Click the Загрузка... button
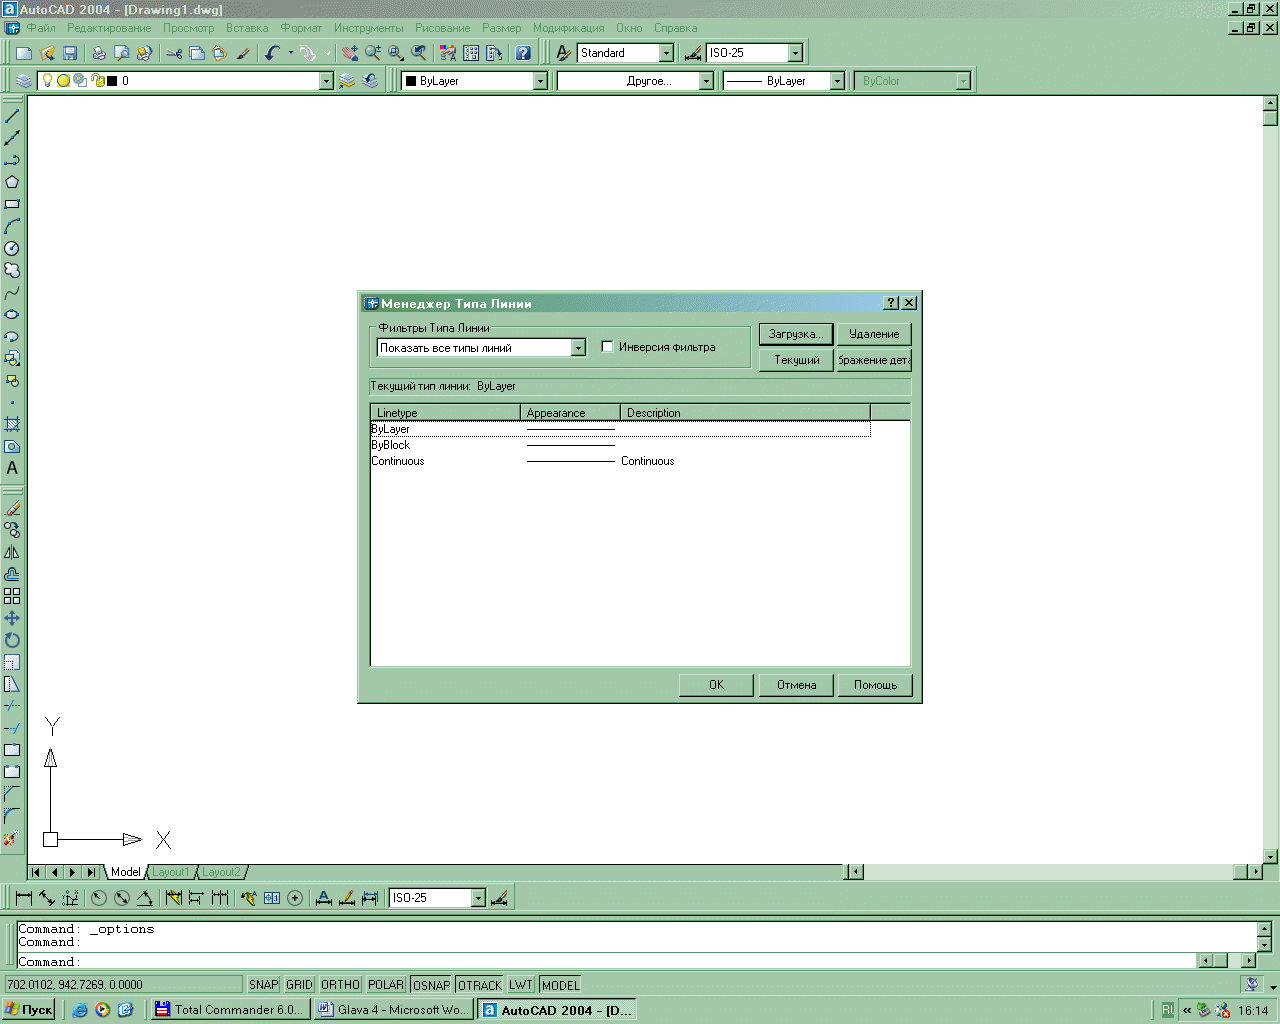This screenshot has height=1024, width=1280. (796, 334)
